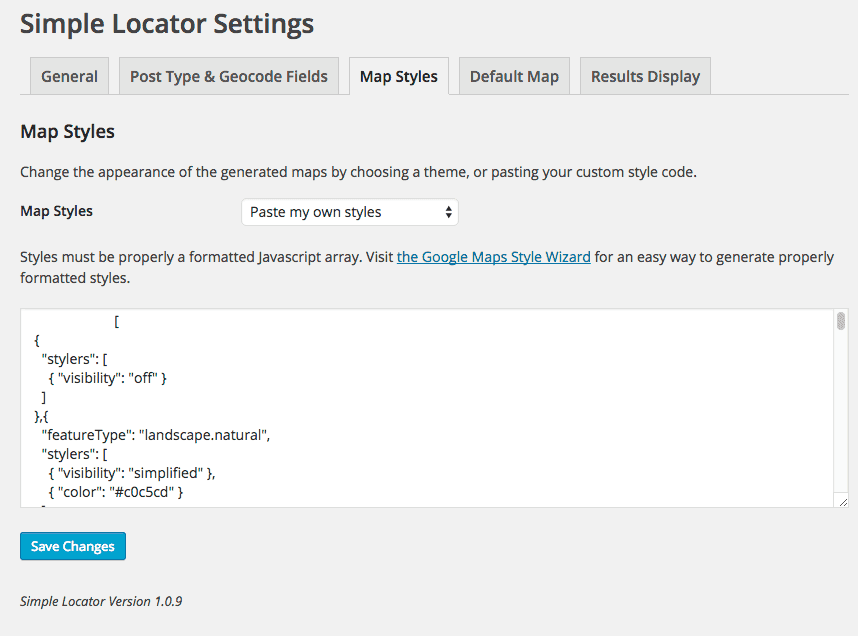Screen dimensions: 858x636
Task: Click the "featureType" landscape.natural code line
Action: [x=156, y=435]
